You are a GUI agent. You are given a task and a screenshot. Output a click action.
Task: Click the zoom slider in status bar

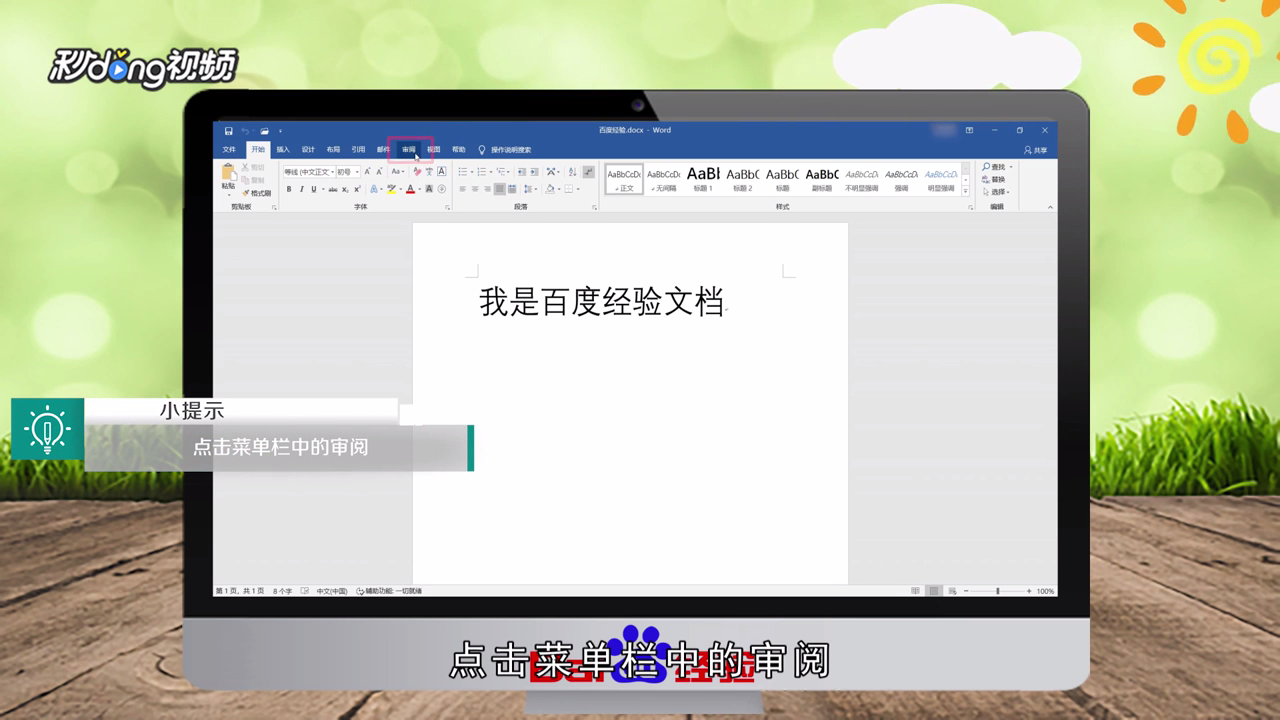click(x=997, y=591)
